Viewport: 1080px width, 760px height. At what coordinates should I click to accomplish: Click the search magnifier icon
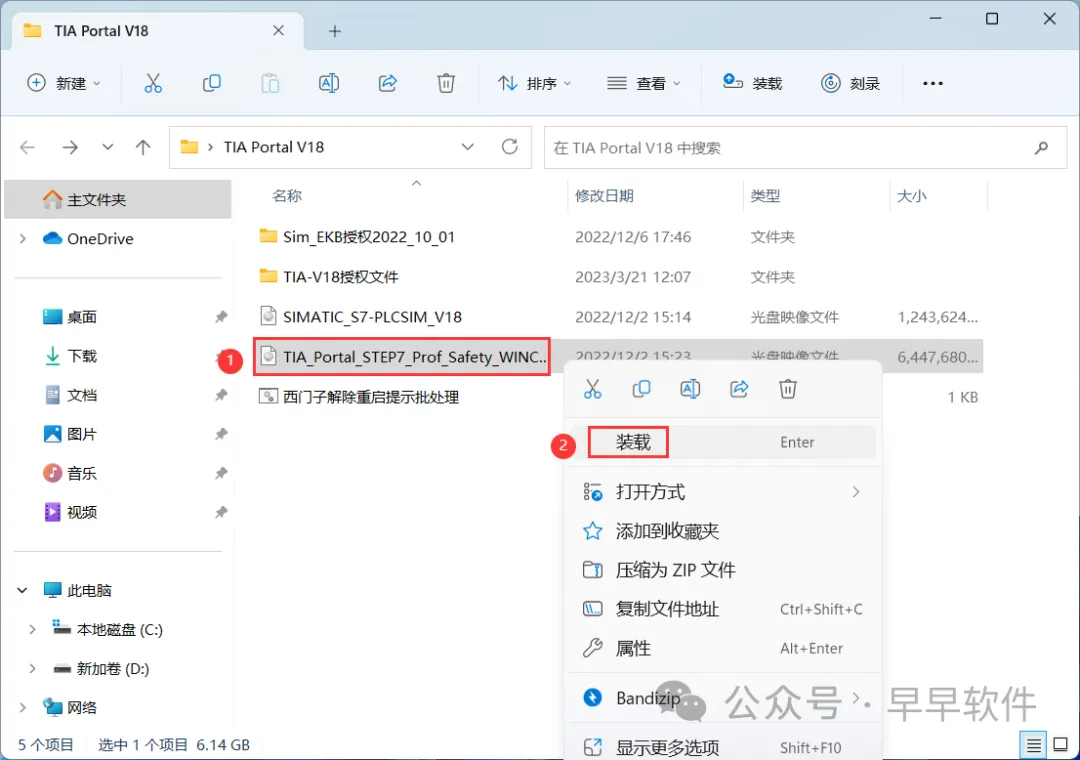[x=1041, y=147]
